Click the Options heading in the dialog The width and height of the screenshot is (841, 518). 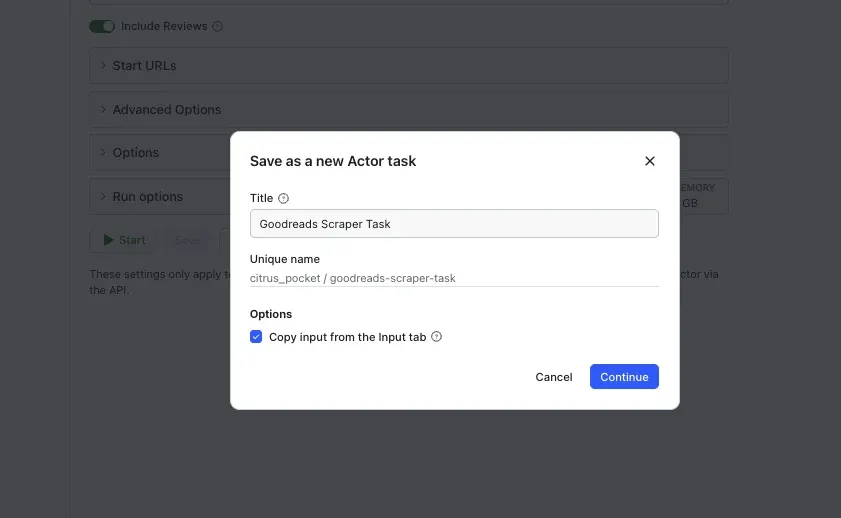(271, 314)
